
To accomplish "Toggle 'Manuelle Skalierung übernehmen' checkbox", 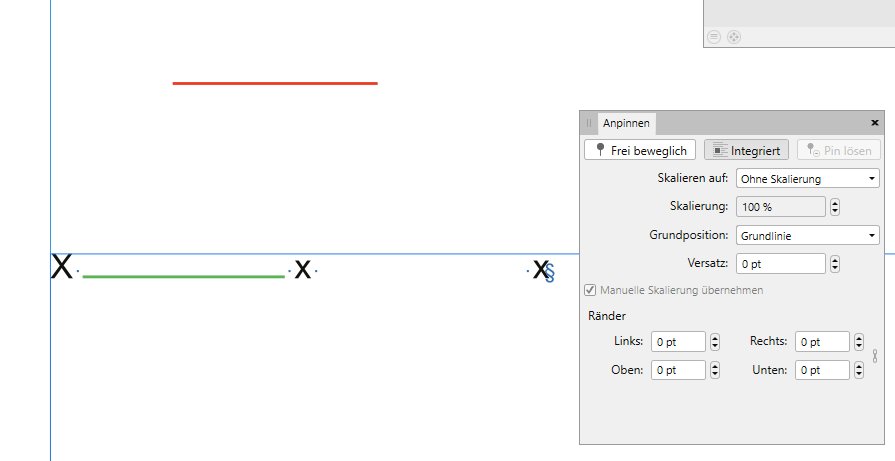I will pyautogui.click(x=591, y=290).
